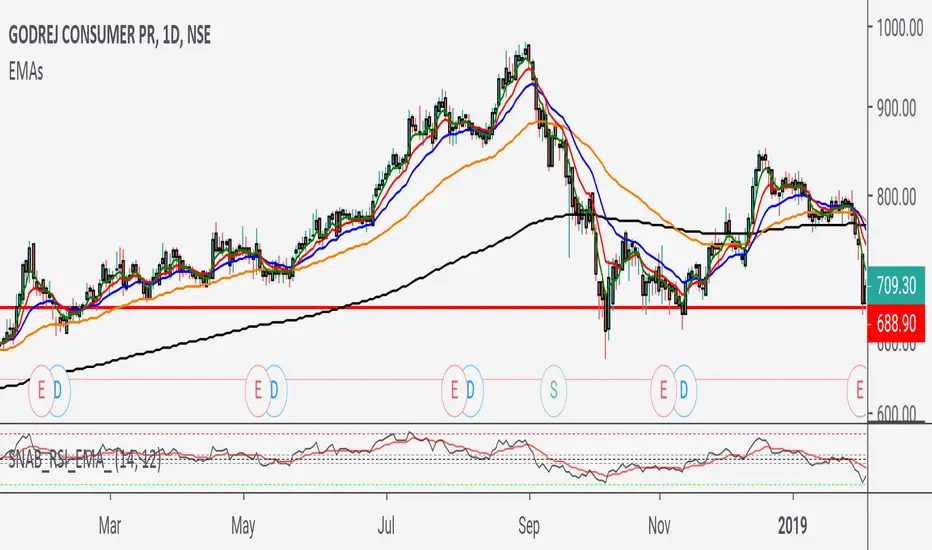Click the 1000.00 price axis label
932x550 pixels.
[899, 28]
